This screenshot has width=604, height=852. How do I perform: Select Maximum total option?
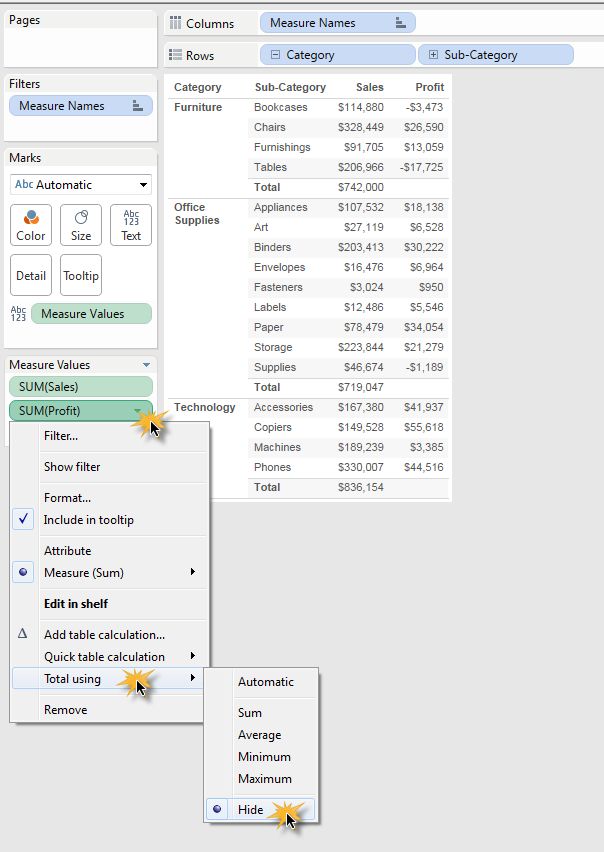click(265, 779)
